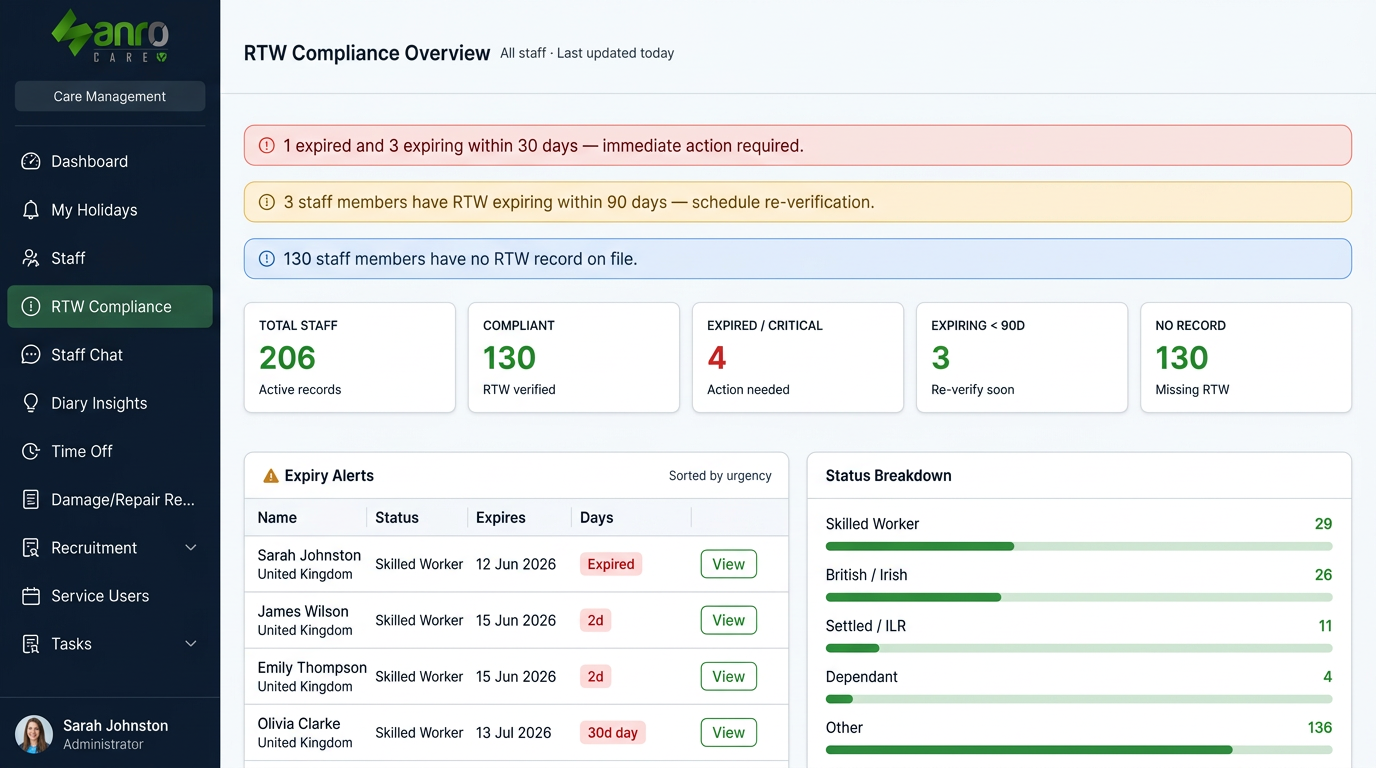This screenshot has height=768, width=1376.
Task: Click the British / Irish progress bar
Action: (x=1079, y=598)
